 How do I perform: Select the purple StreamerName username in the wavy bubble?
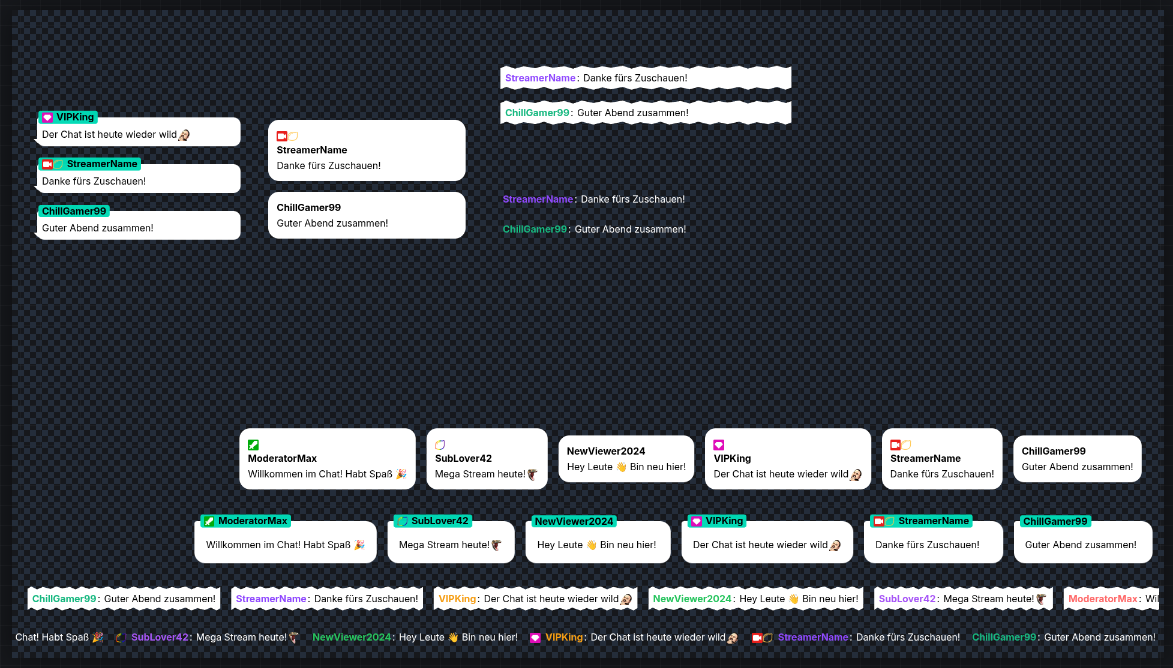(x=540, y=77)
